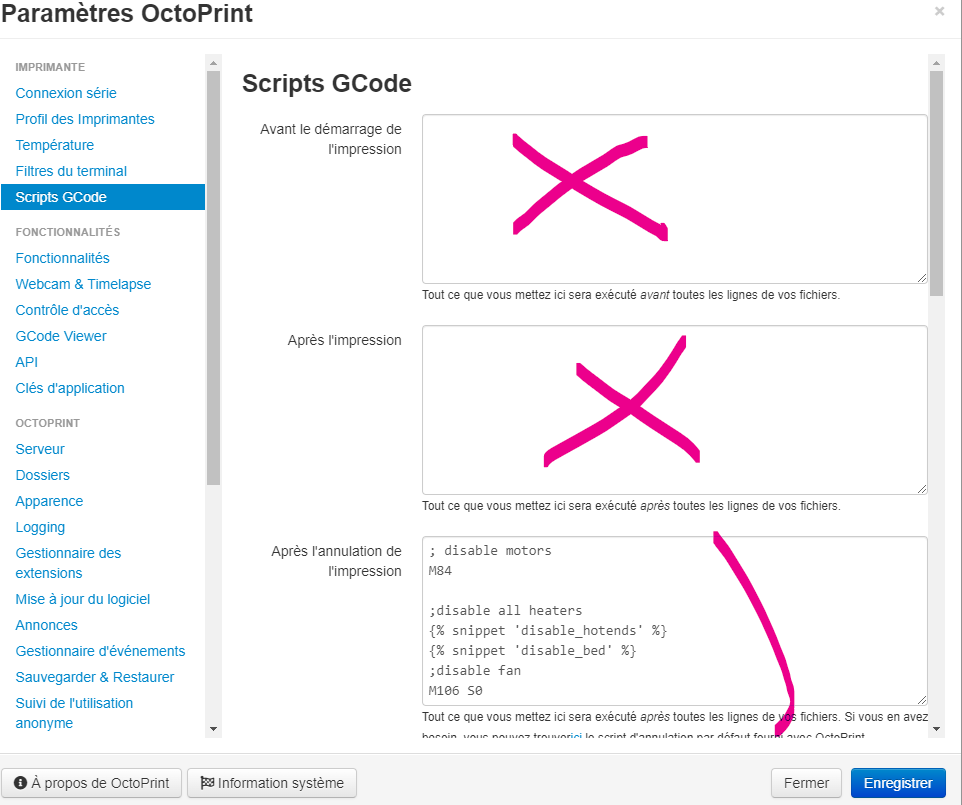Open Clés d'application section

[x=70, y=388]
